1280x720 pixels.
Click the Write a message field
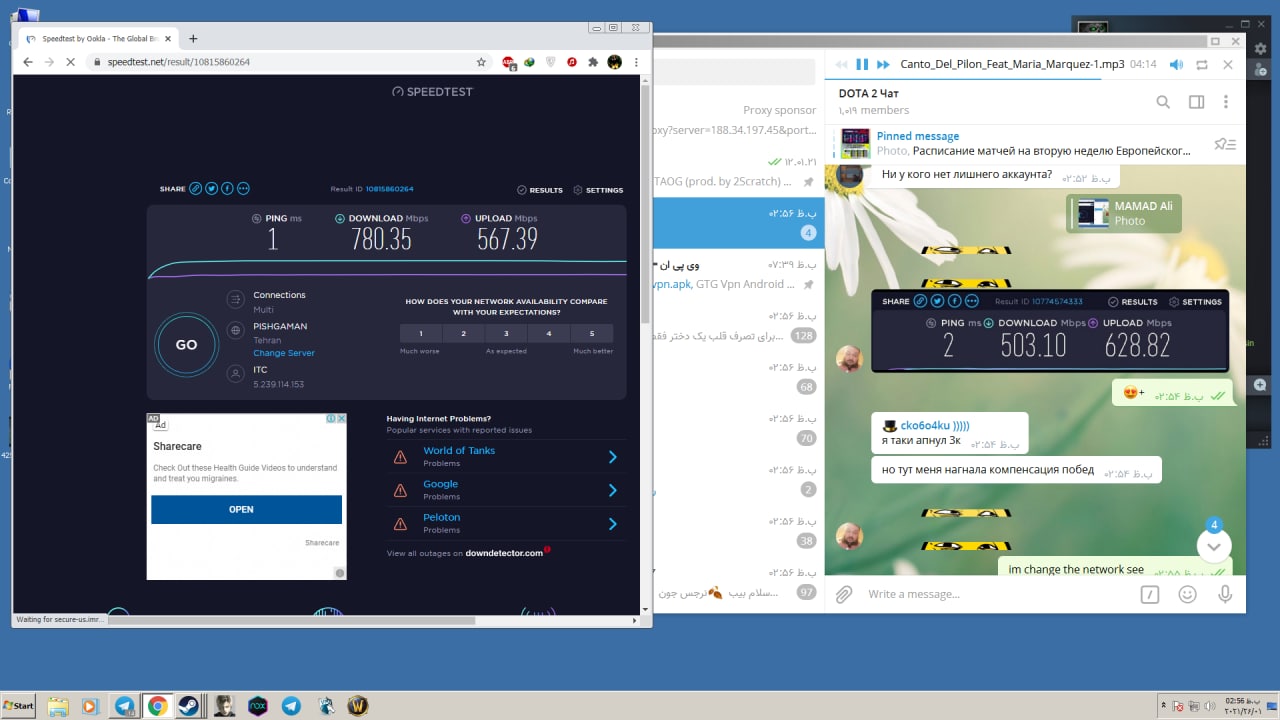tap(997, 594)
